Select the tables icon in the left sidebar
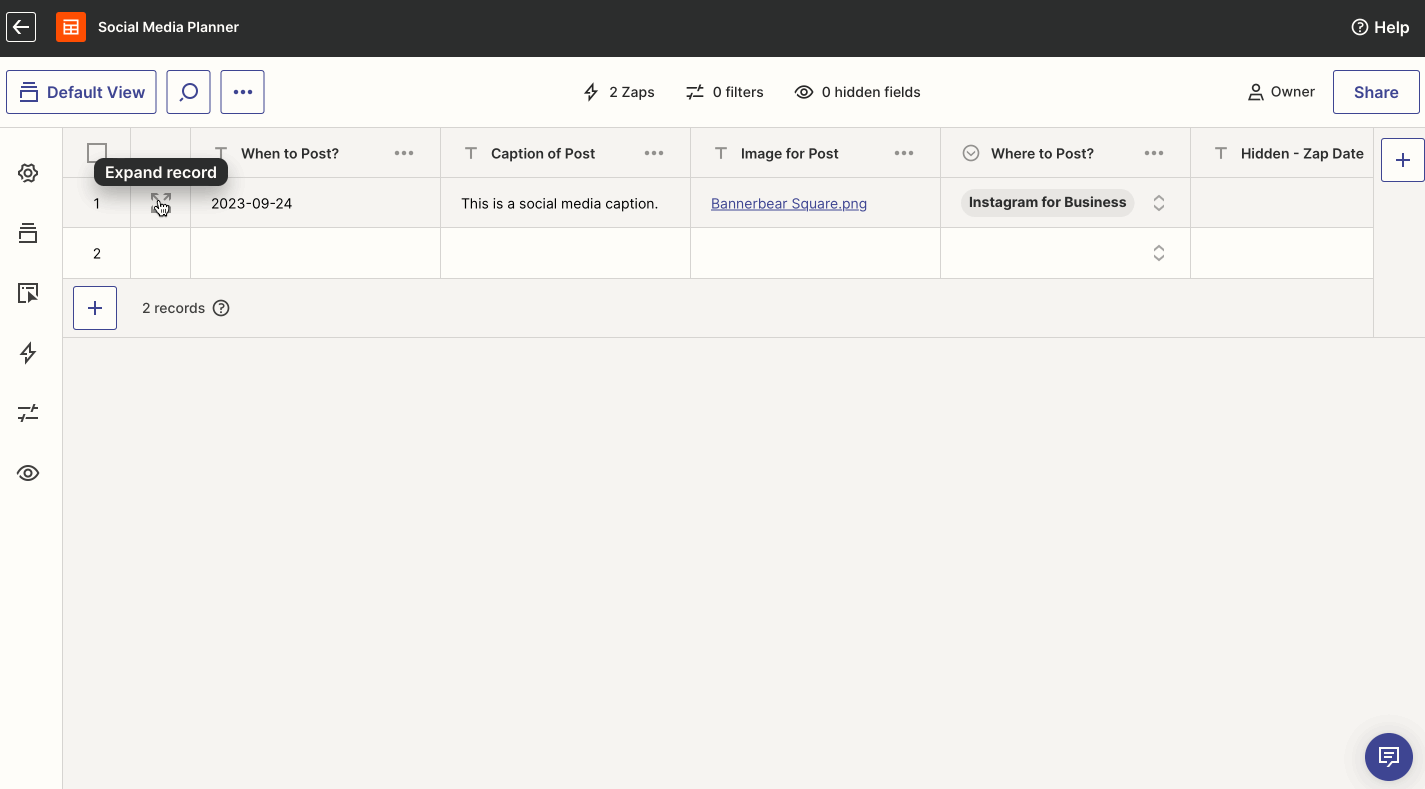Screen dimensions: 1425x789 coord(28,232)
